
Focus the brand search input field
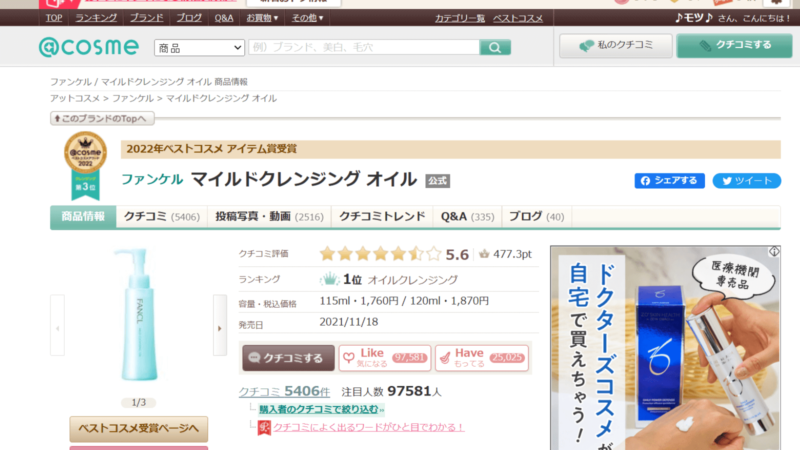click(x=364, y=47)
